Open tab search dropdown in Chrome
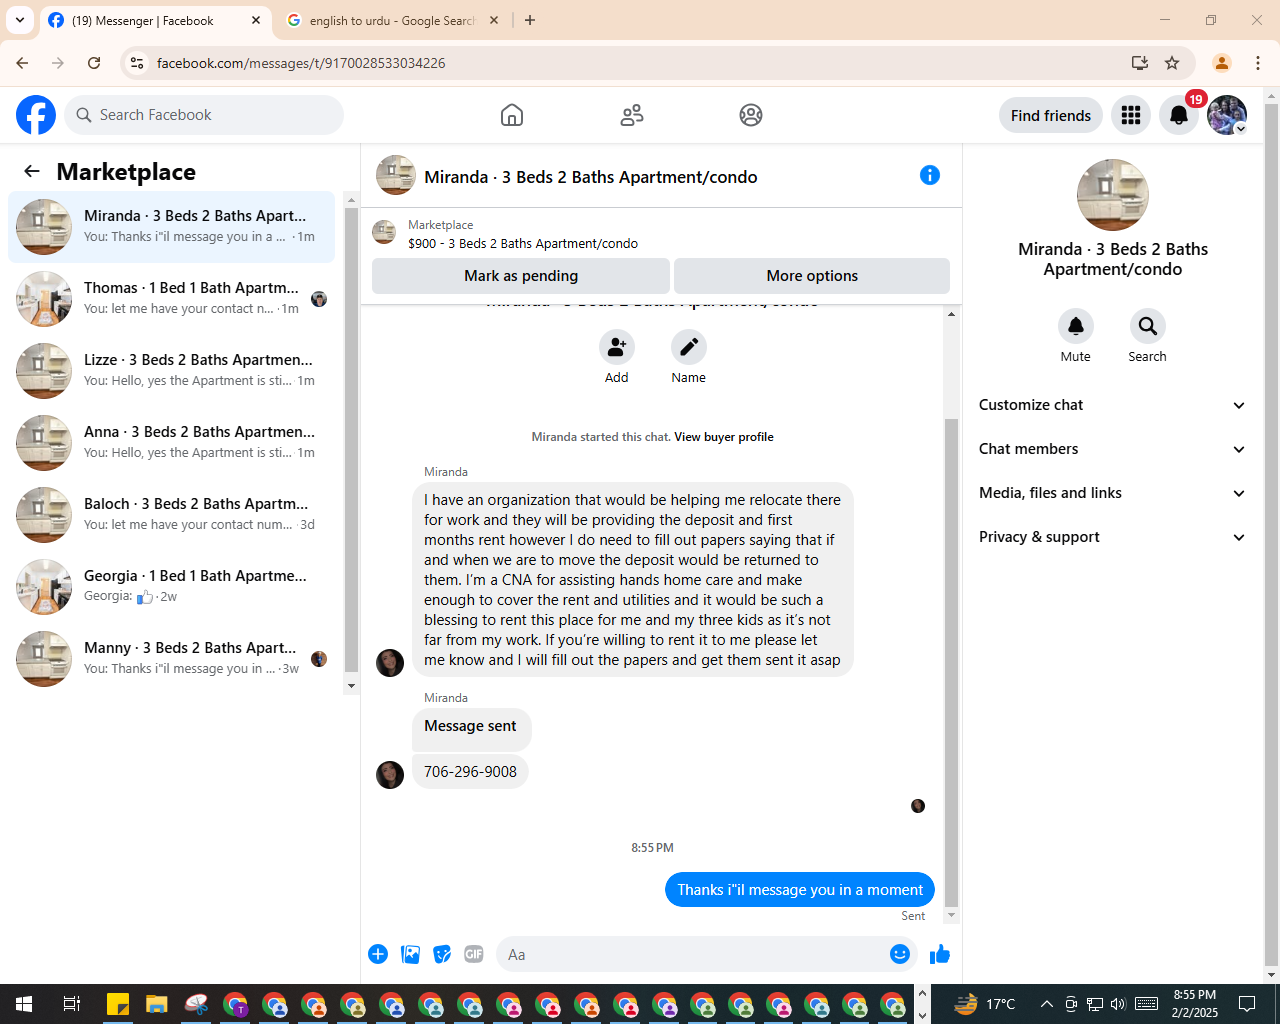 point(20,20)
